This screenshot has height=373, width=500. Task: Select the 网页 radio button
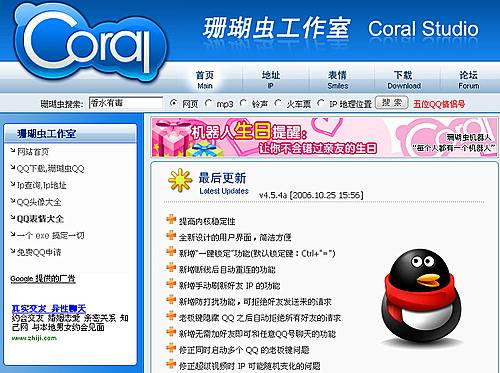tap(173, 103)
